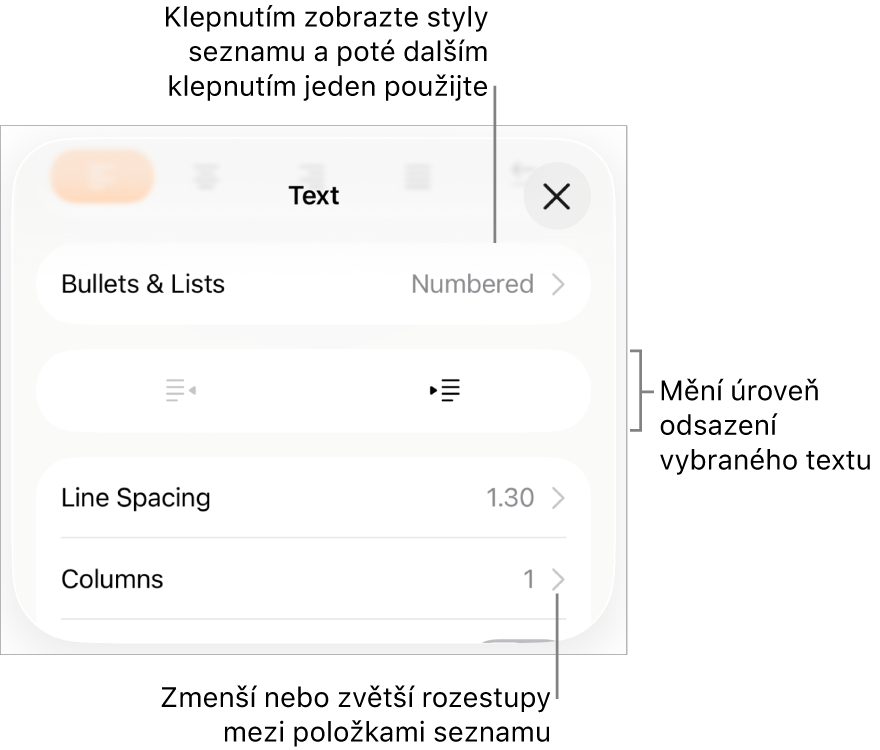The image size is (880, 750).
Task: Close the Text panel with X
Action: click(556, 197)
